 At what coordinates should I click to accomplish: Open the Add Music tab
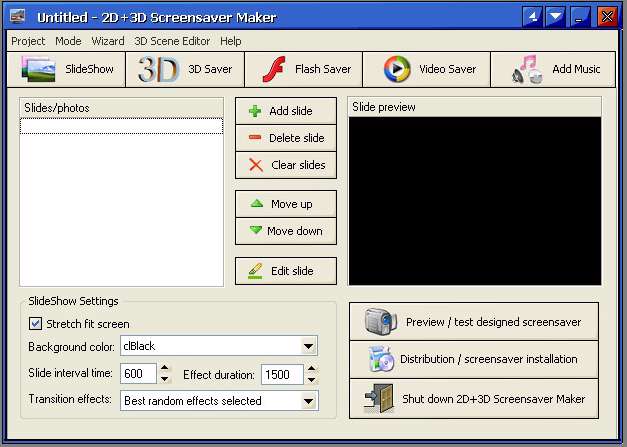point(553,69)
